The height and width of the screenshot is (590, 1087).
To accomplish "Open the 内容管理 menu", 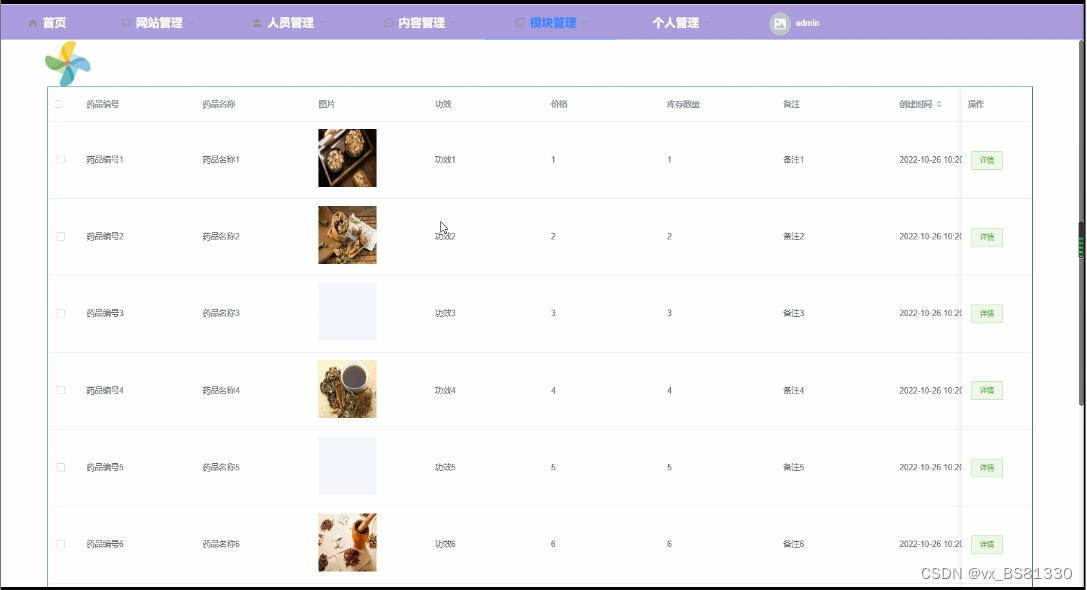I will (x=421, y=23).
